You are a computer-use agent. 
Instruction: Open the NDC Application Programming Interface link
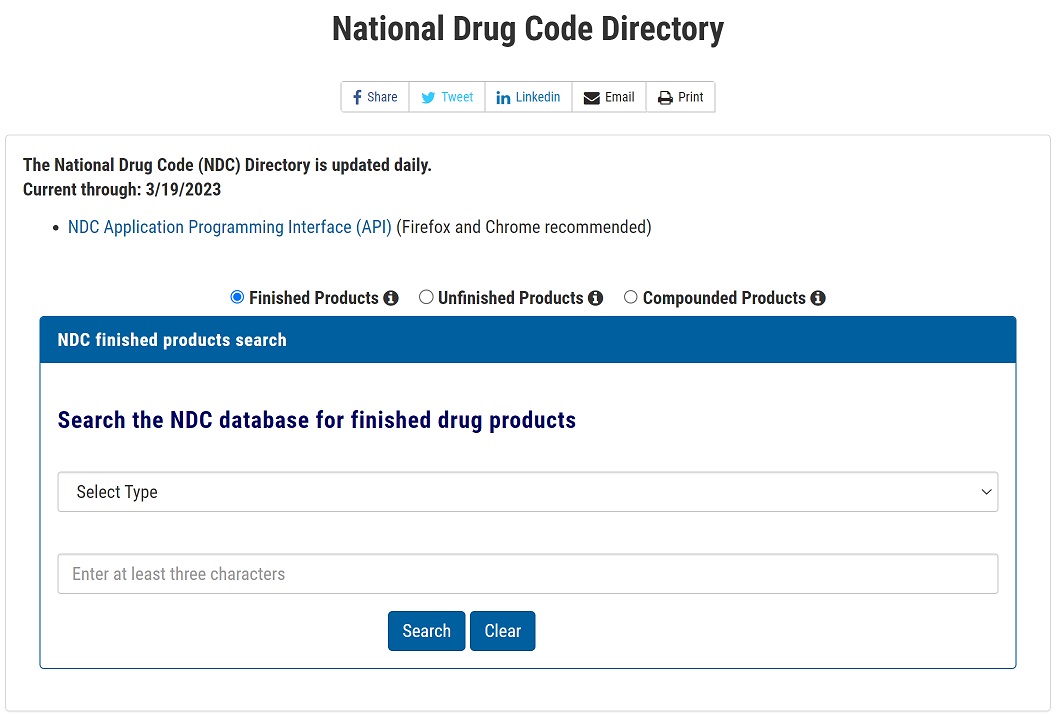pos(228,227)
